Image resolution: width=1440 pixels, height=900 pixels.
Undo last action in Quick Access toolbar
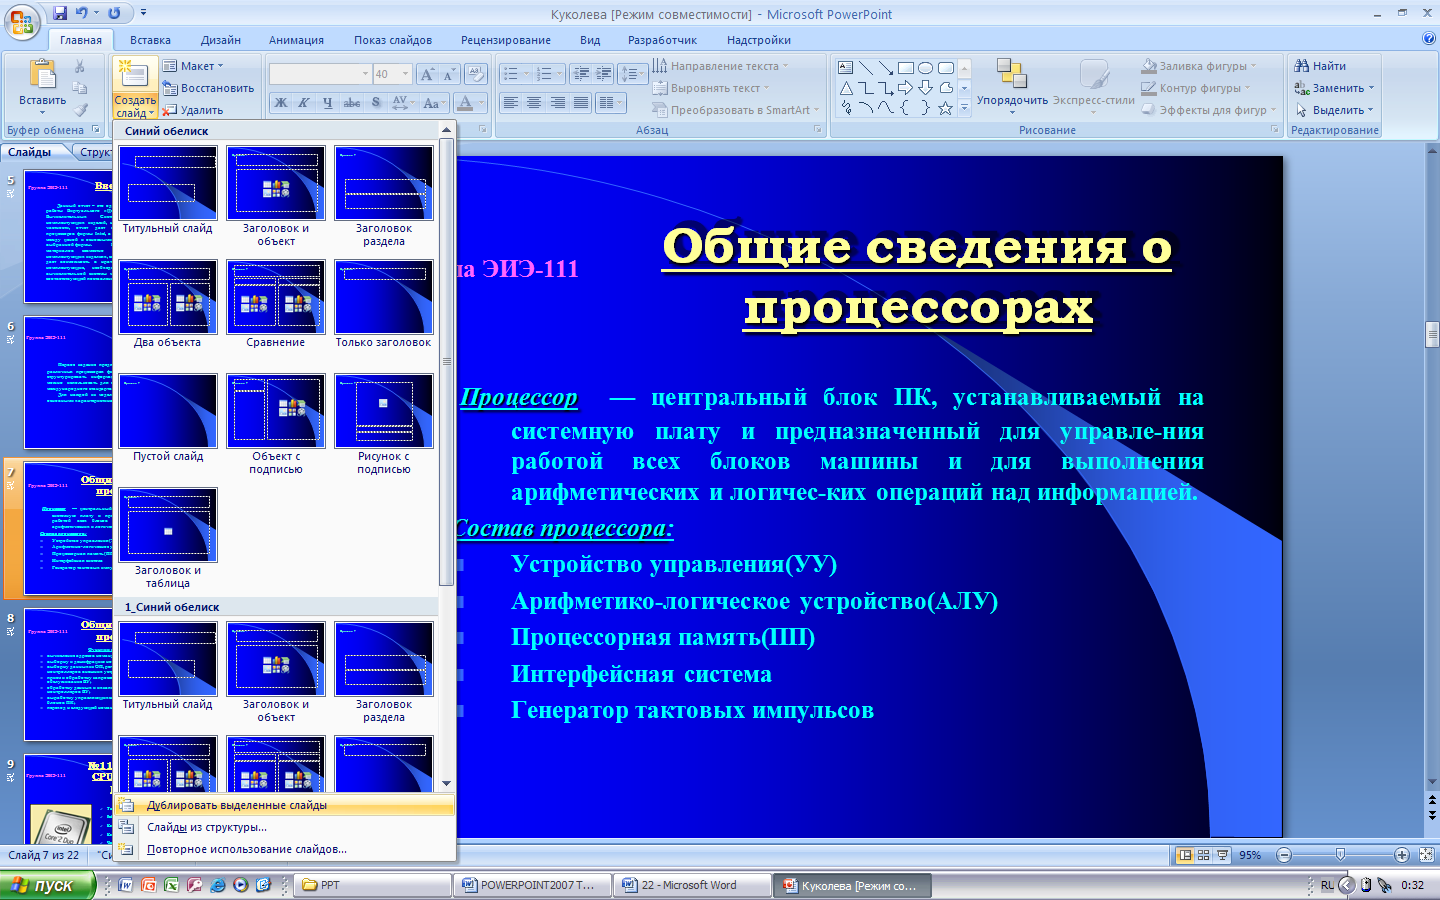(81, 13)
